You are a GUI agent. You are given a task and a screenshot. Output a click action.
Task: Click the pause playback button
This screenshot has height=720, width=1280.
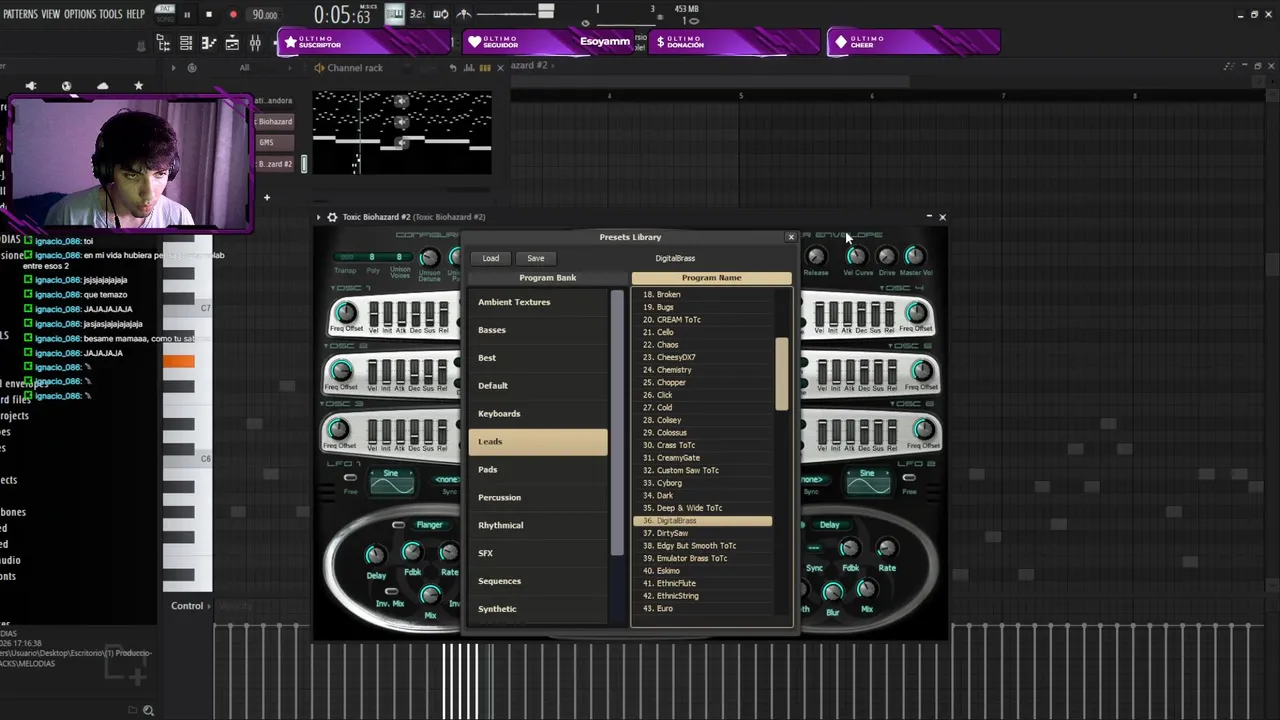[186, 15]
